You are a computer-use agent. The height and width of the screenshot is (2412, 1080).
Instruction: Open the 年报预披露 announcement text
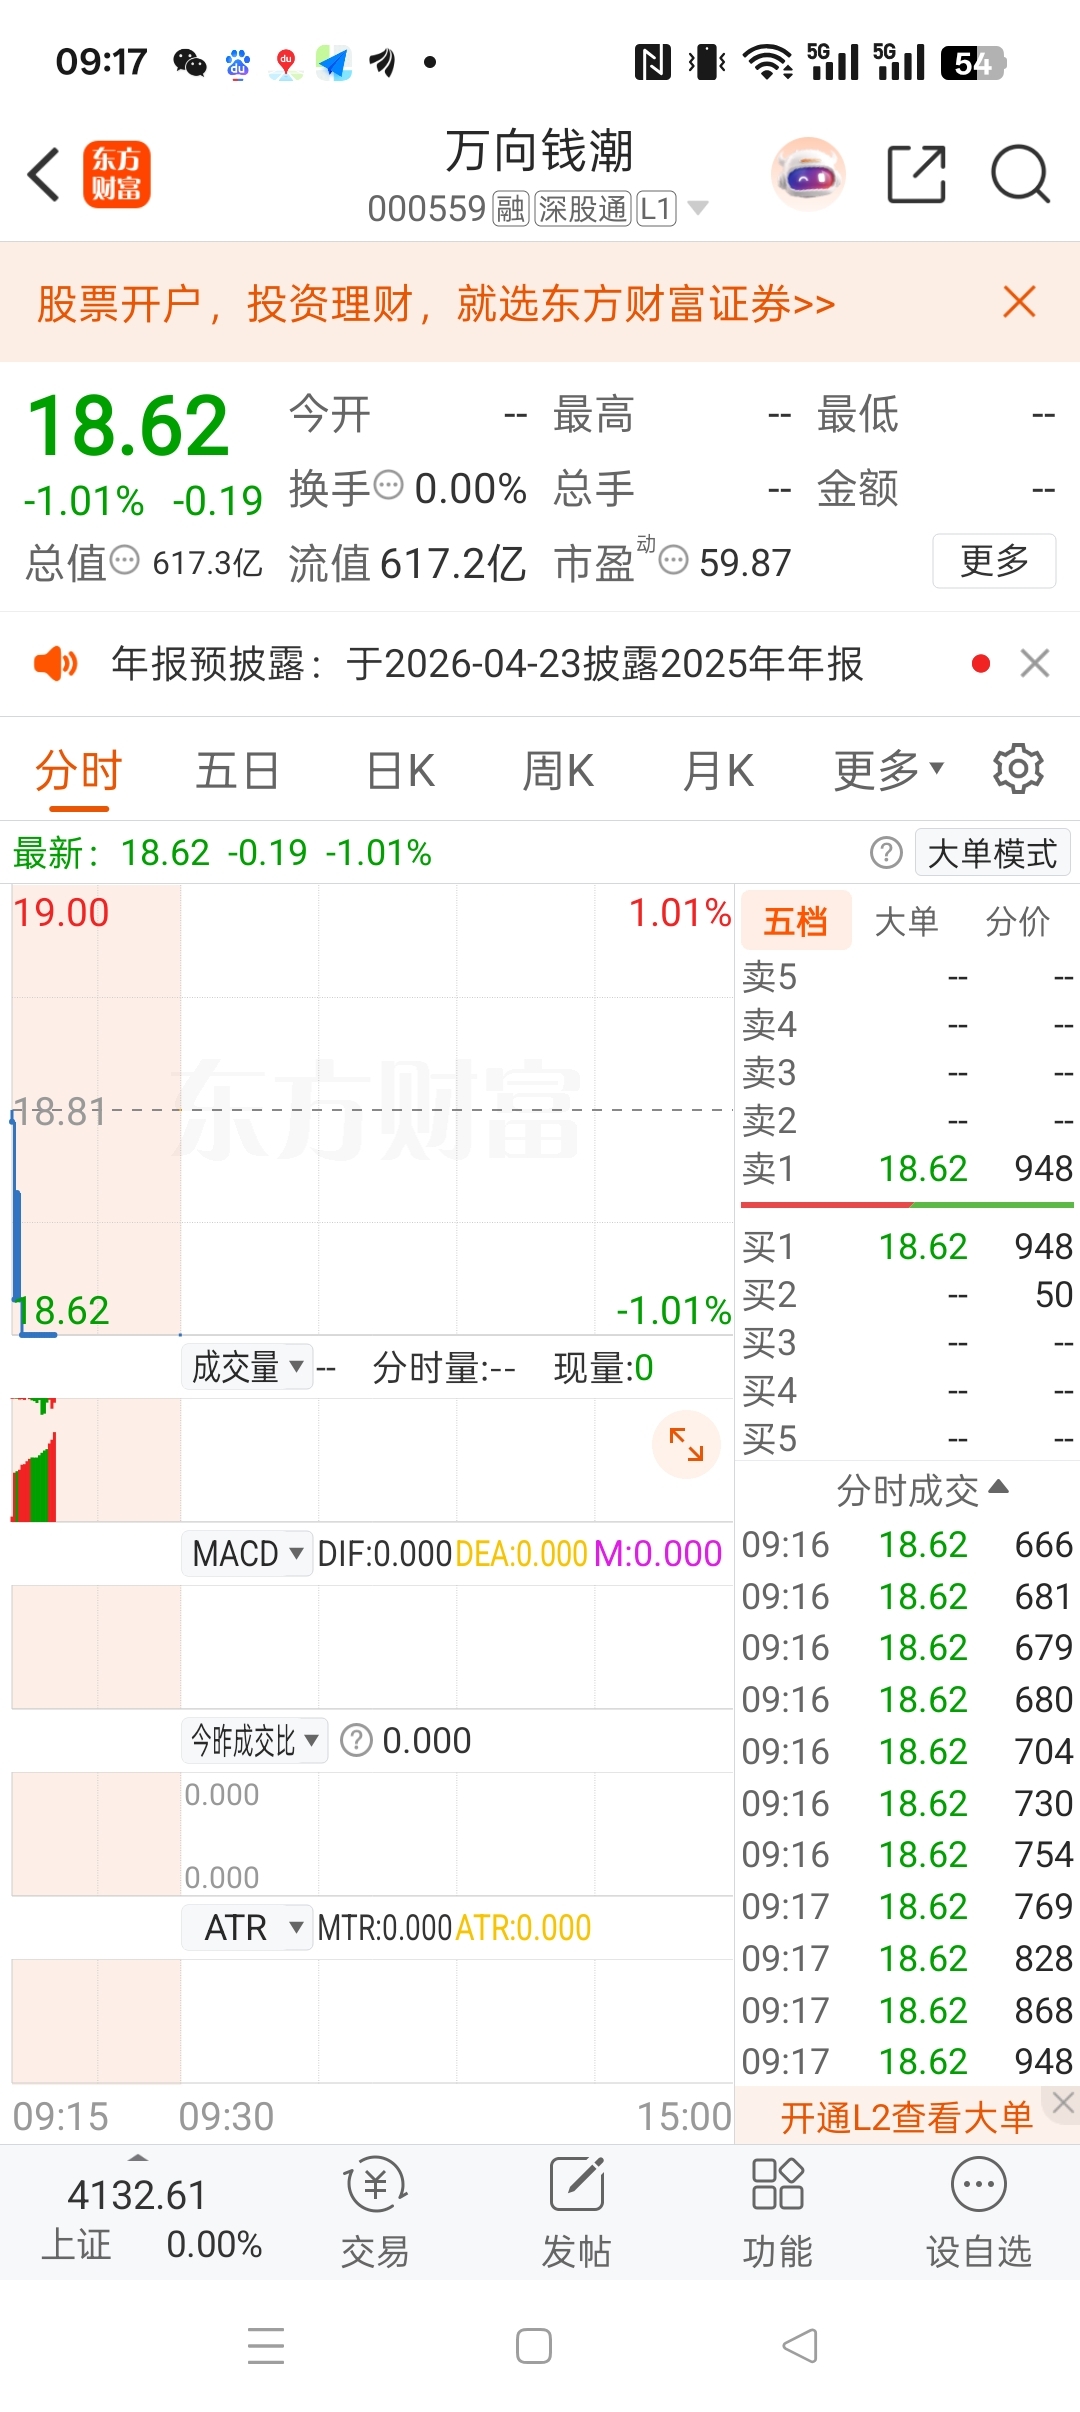[x=487, y=663]
